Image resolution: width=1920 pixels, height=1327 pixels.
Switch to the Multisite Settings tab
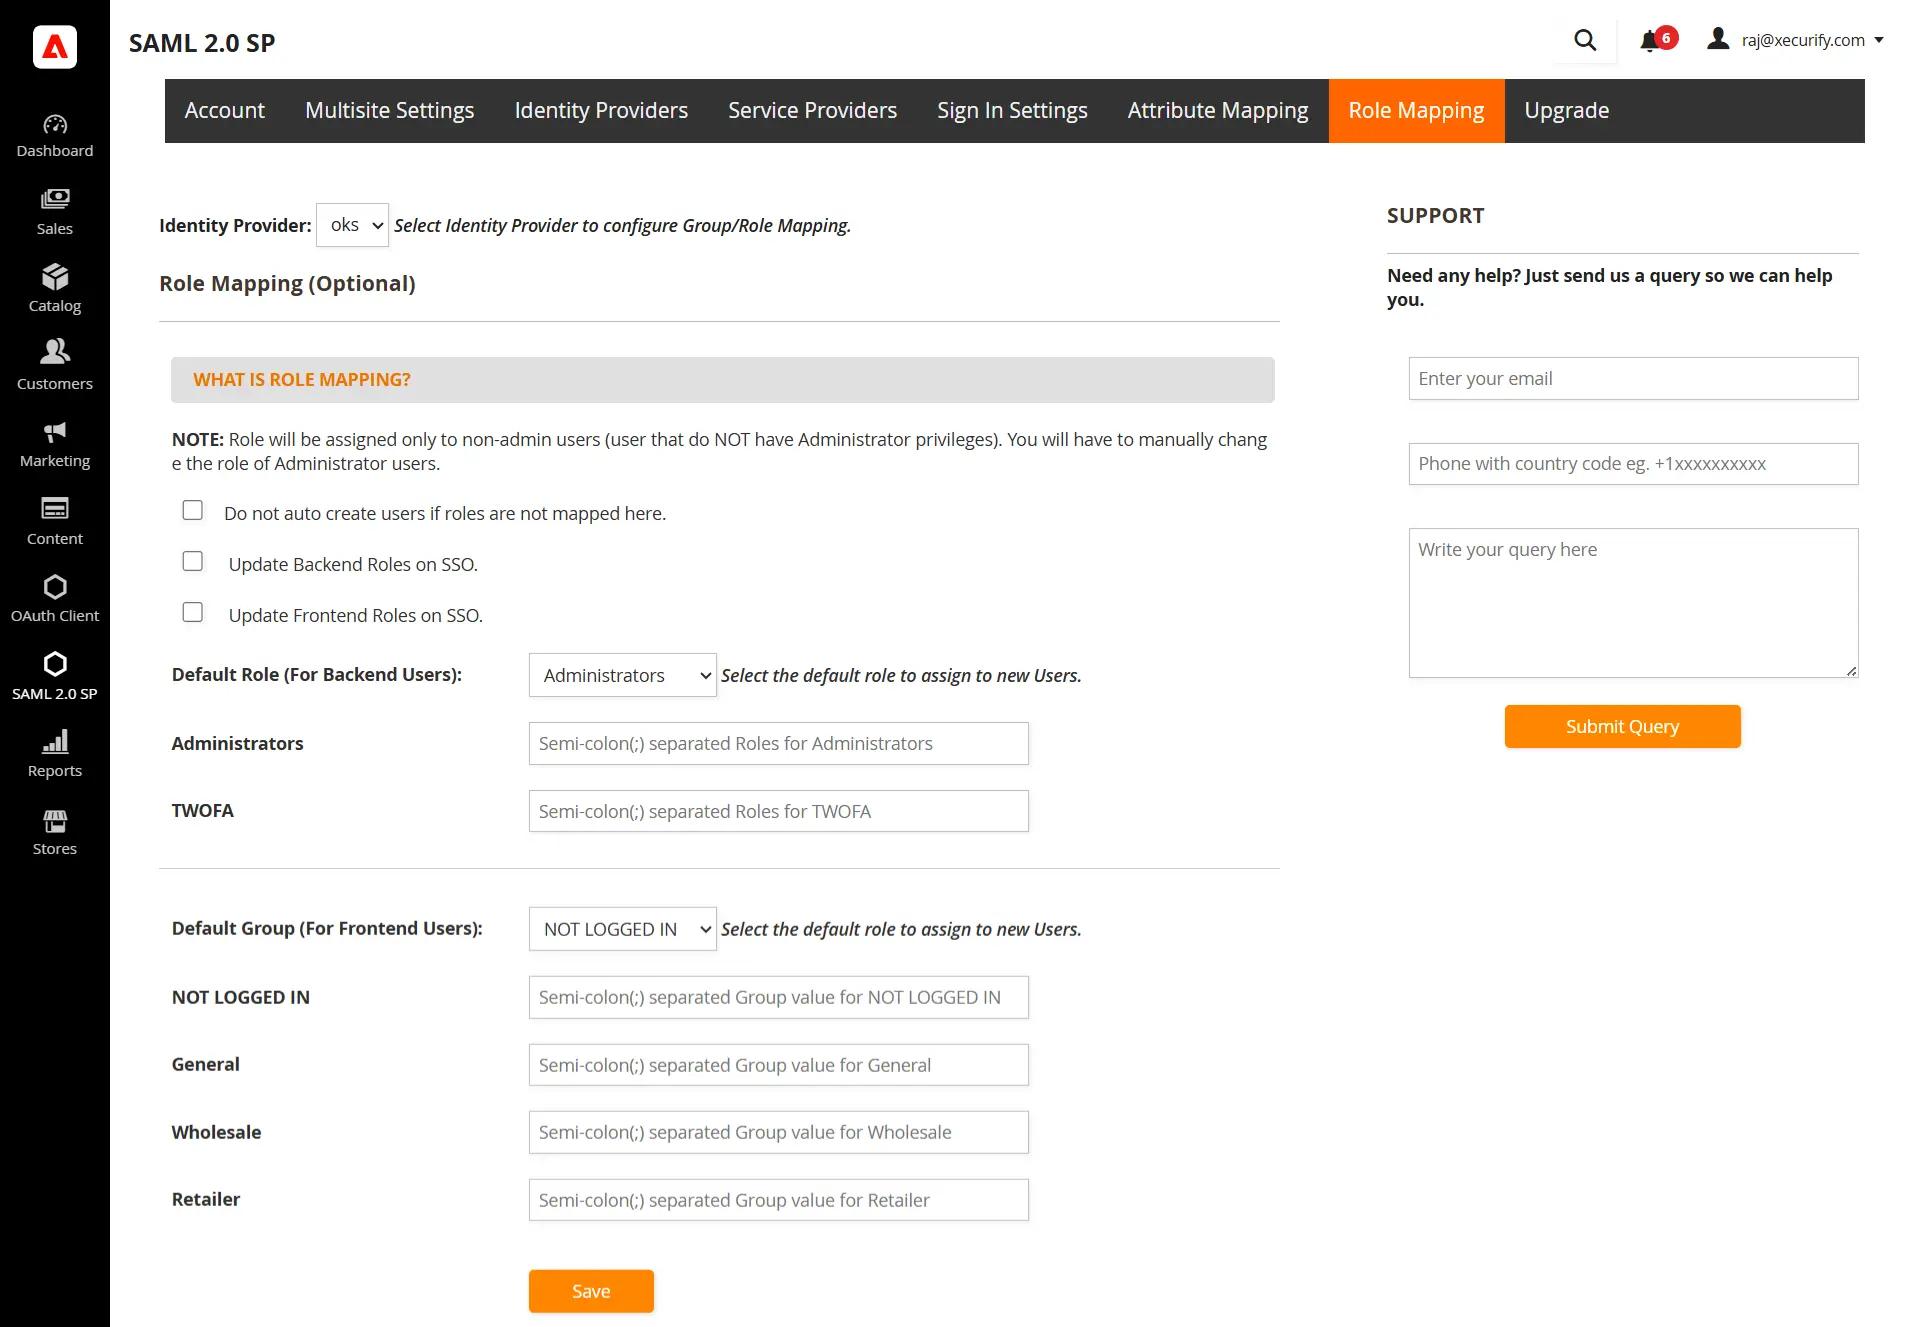(389, 111)
